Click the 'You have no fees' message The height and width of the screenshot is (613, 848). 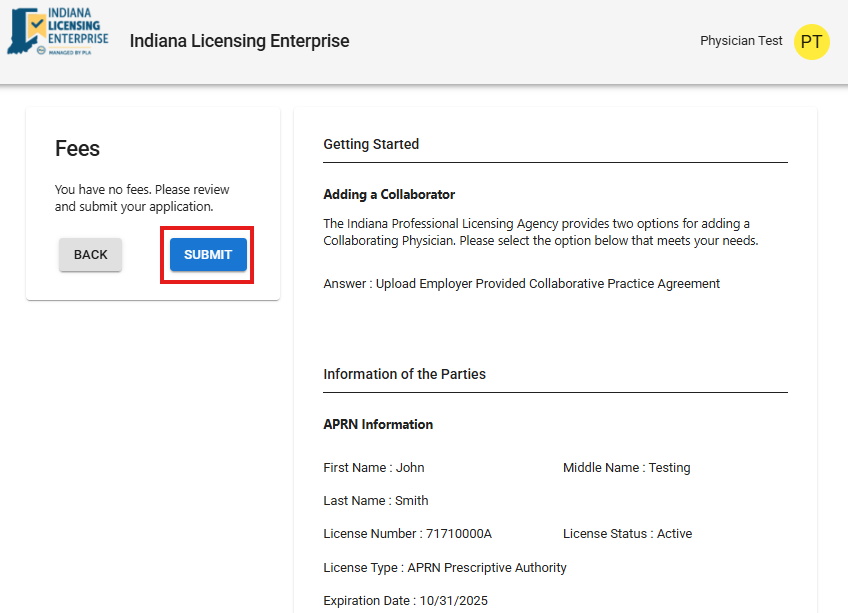[x=142, y=198]
